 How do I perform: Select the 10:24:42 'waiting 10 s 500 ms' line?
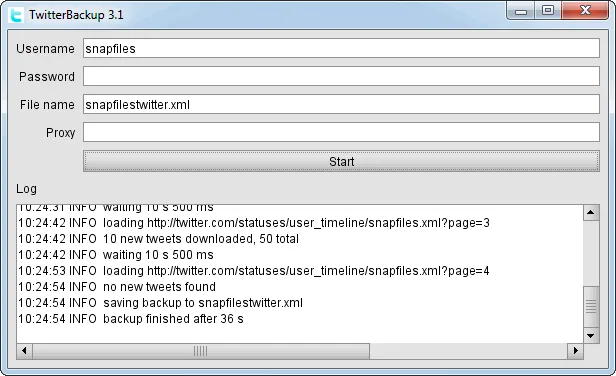(116, 255)
